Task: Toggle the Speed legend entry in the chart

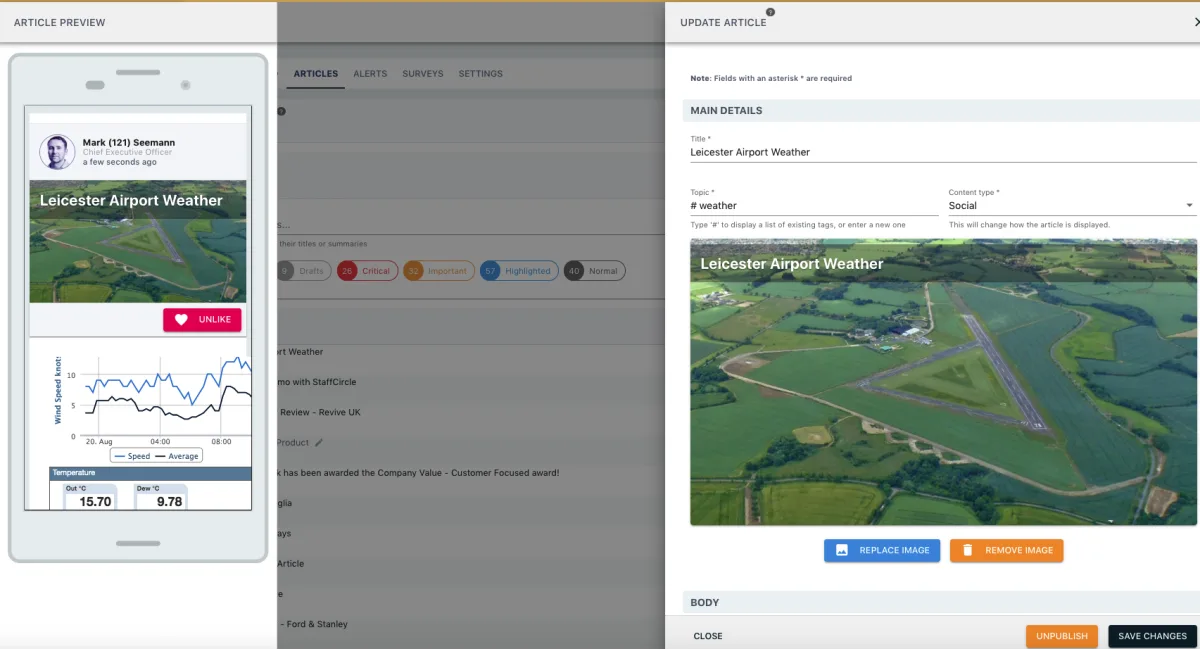Action: click(132, 456)
